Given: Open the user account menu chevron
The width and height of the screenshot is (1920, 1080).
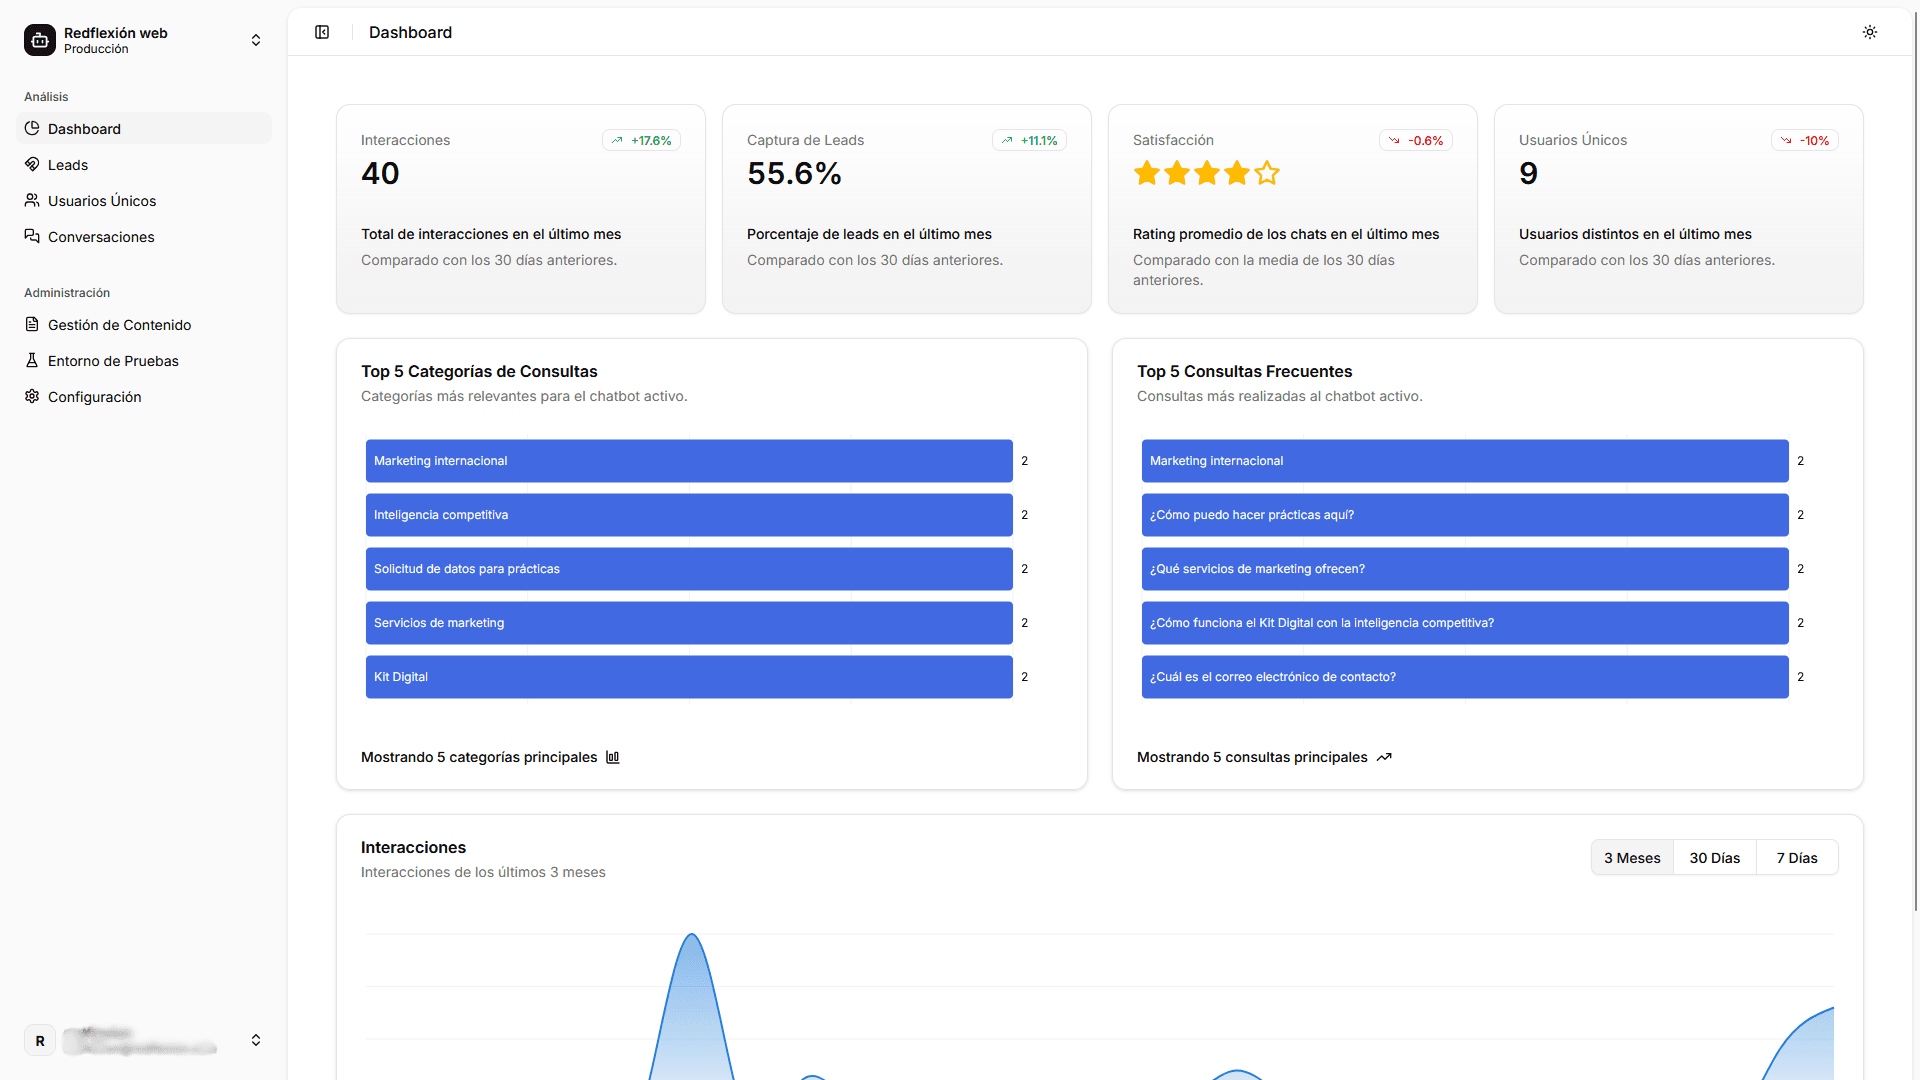Looking at the screenshot, I should [x=256, y=1040].
